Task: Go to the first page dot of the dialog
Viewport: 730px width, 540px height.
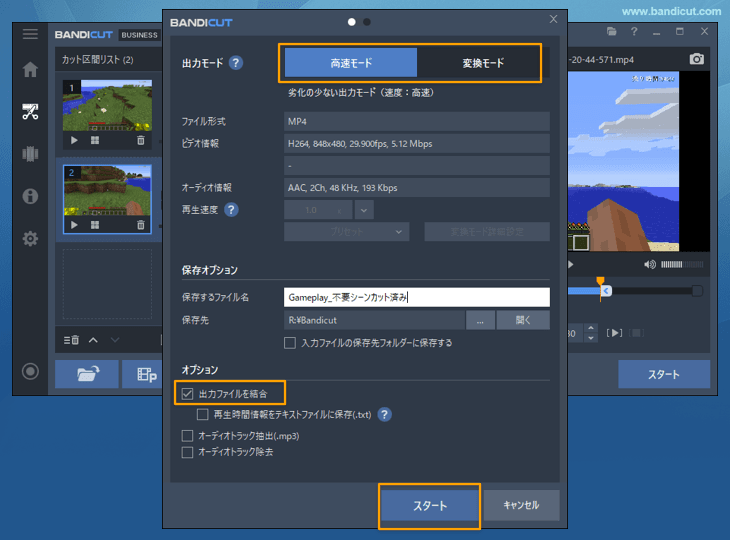Action: tap(351, 22)
